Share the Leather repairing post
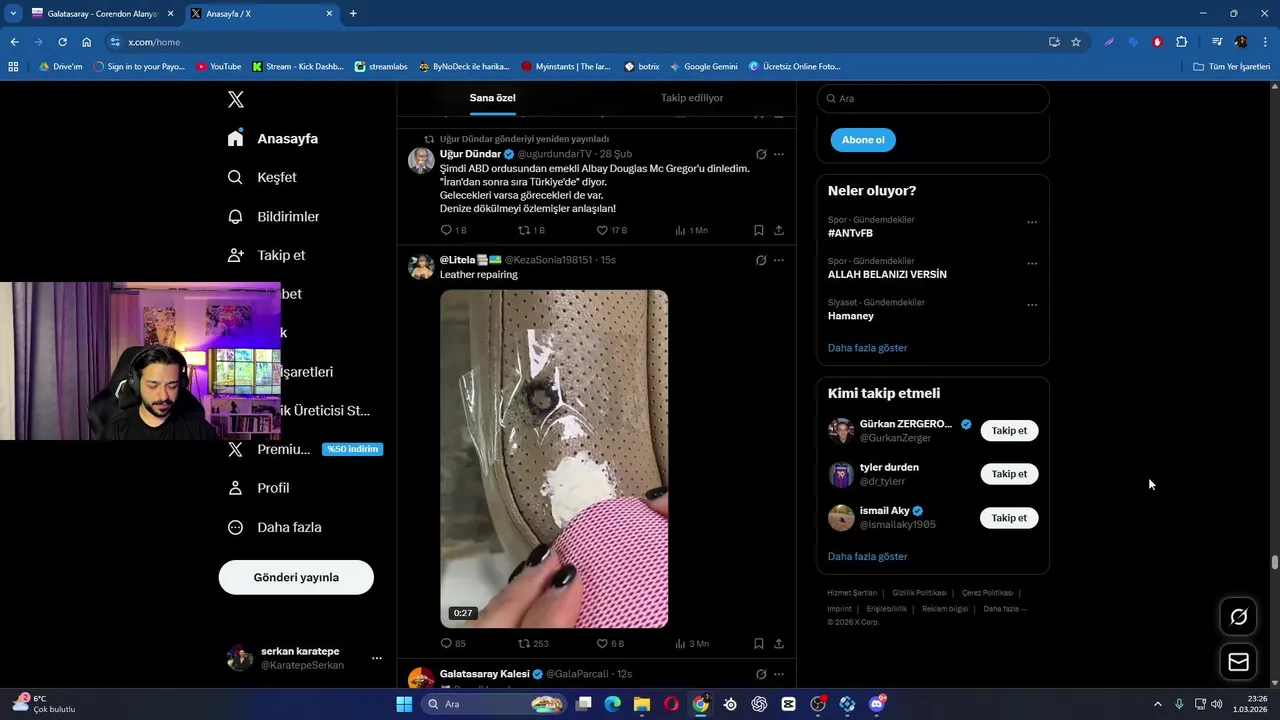Screen dimensions: 1280x720 (x=779, y=644)
